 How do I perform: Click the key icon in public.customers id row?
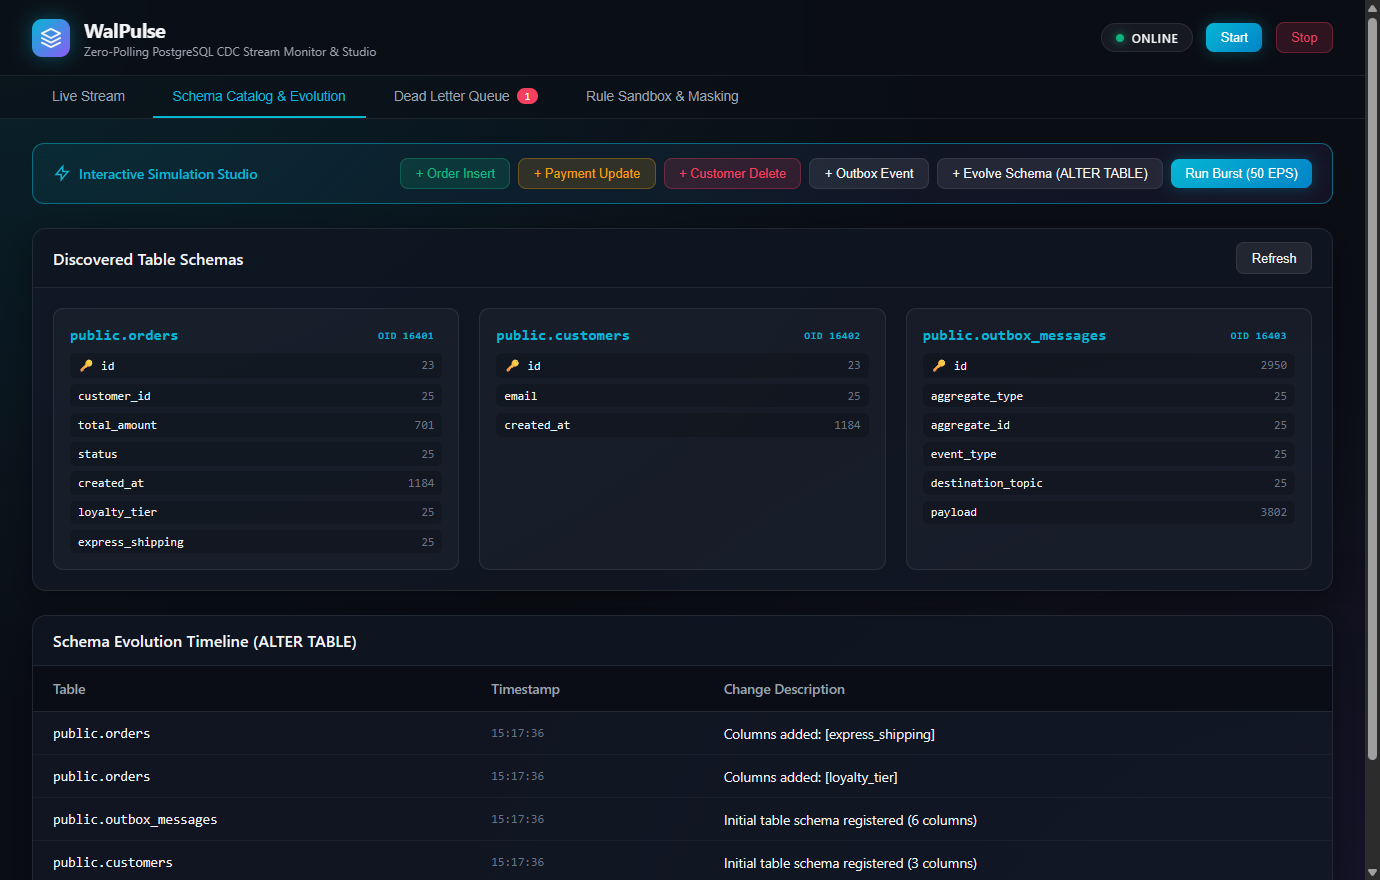[513, 366]
